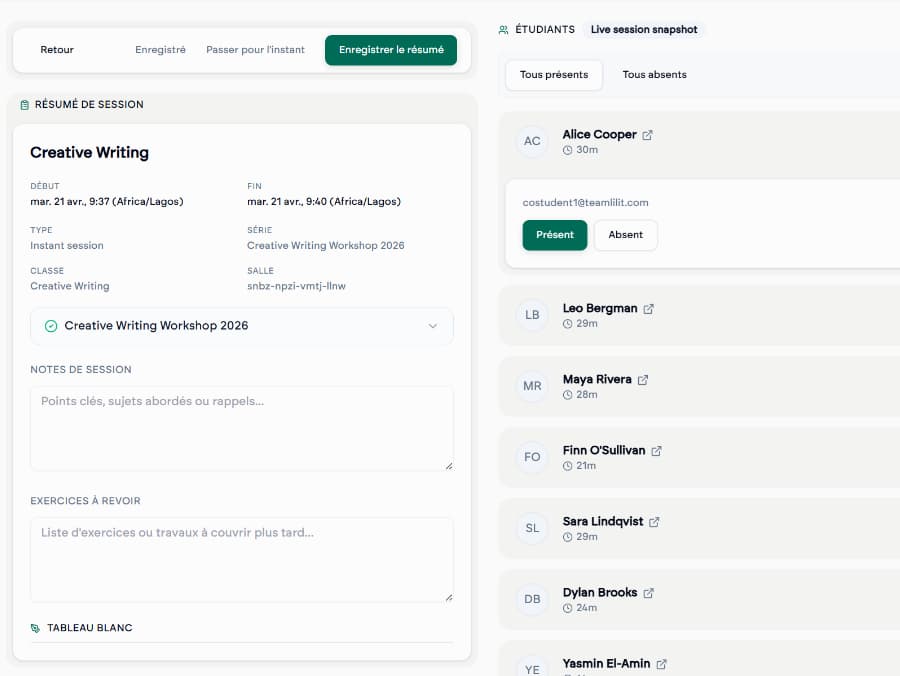The height and width of the screenshot is (676, 900).
Task: Click the FO avatar for Finn O'Sullivan
Action: click(x=532, y=457)
